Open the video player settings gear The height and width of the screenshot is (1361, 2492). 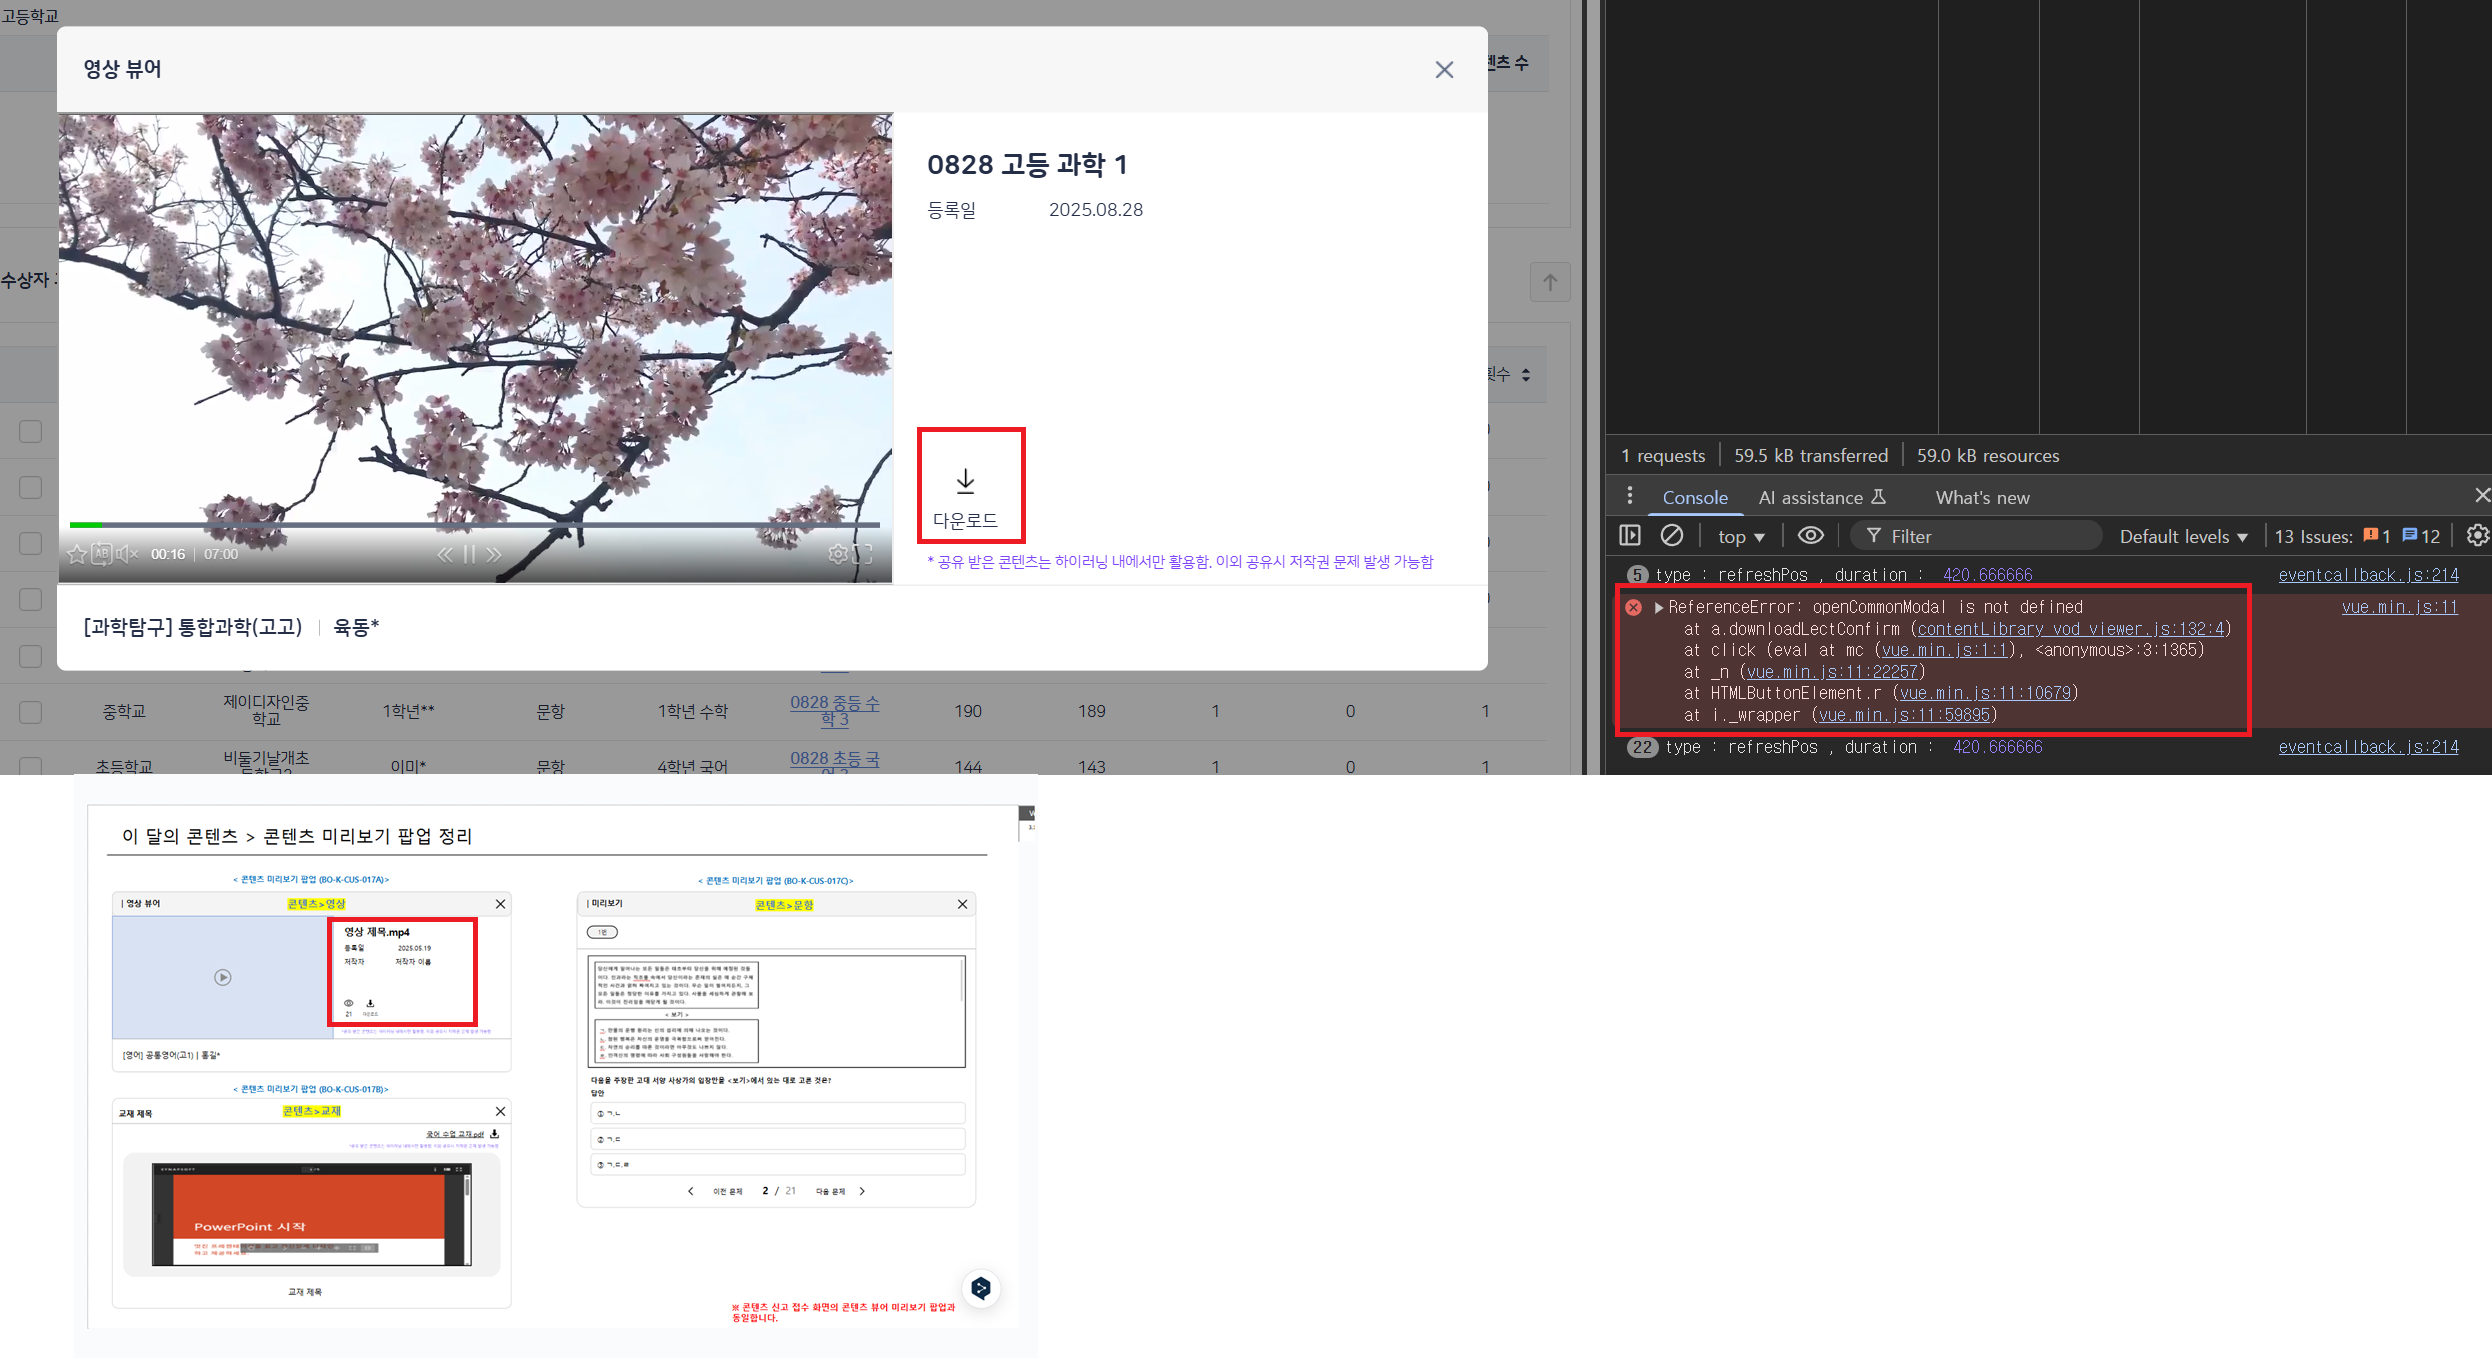(x=838, y=554)
